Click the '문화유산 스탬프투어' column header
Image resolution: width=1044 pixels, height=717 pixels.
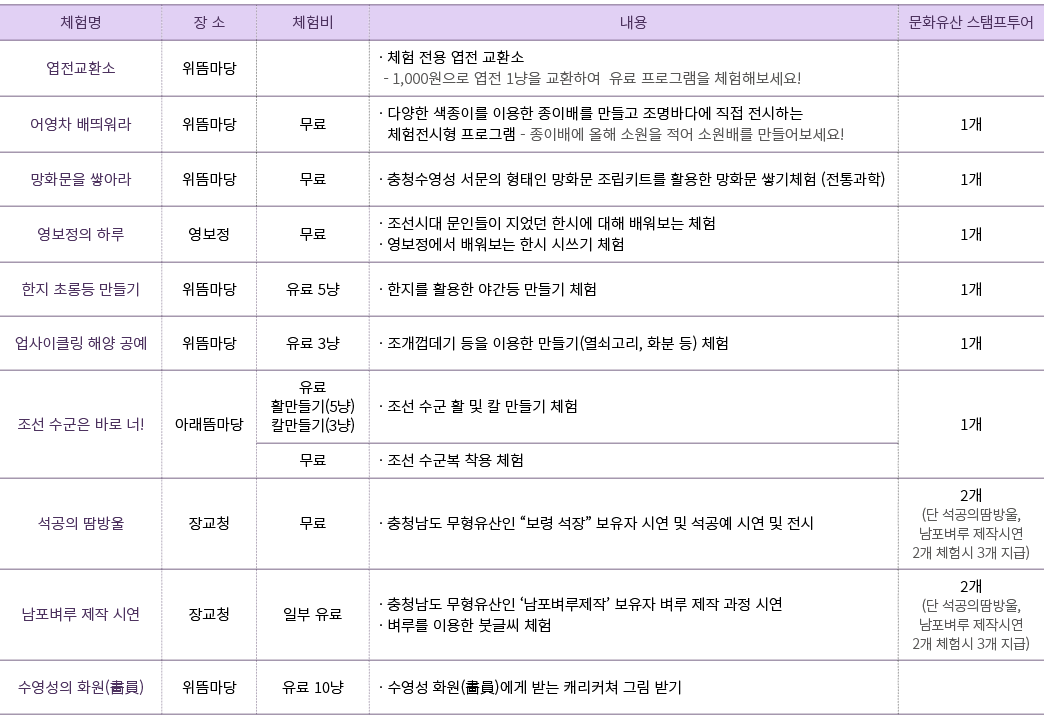coord(971,23)
